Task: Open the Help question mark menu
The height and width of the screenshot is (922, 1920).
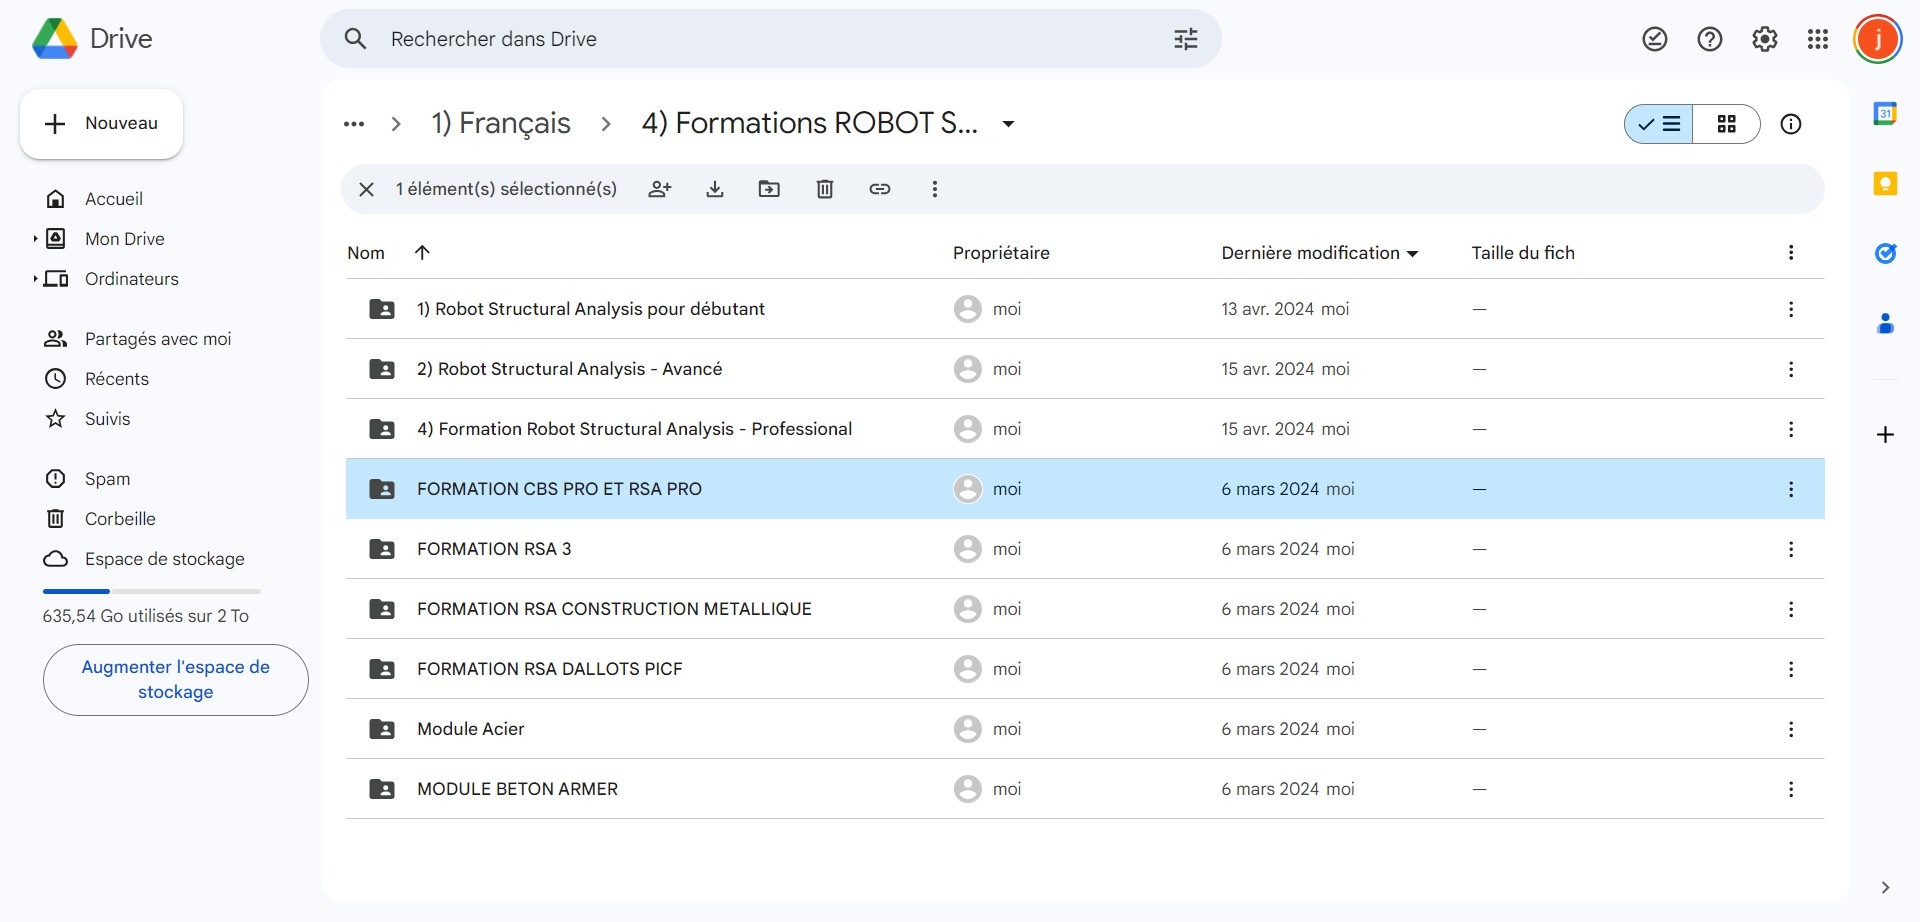Action: [x=1710, y=39]
